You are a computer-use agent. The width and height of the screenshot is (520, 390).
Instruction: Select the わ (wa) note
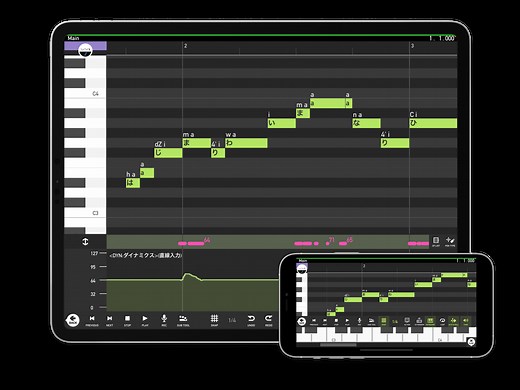click(x=246, y=143)
